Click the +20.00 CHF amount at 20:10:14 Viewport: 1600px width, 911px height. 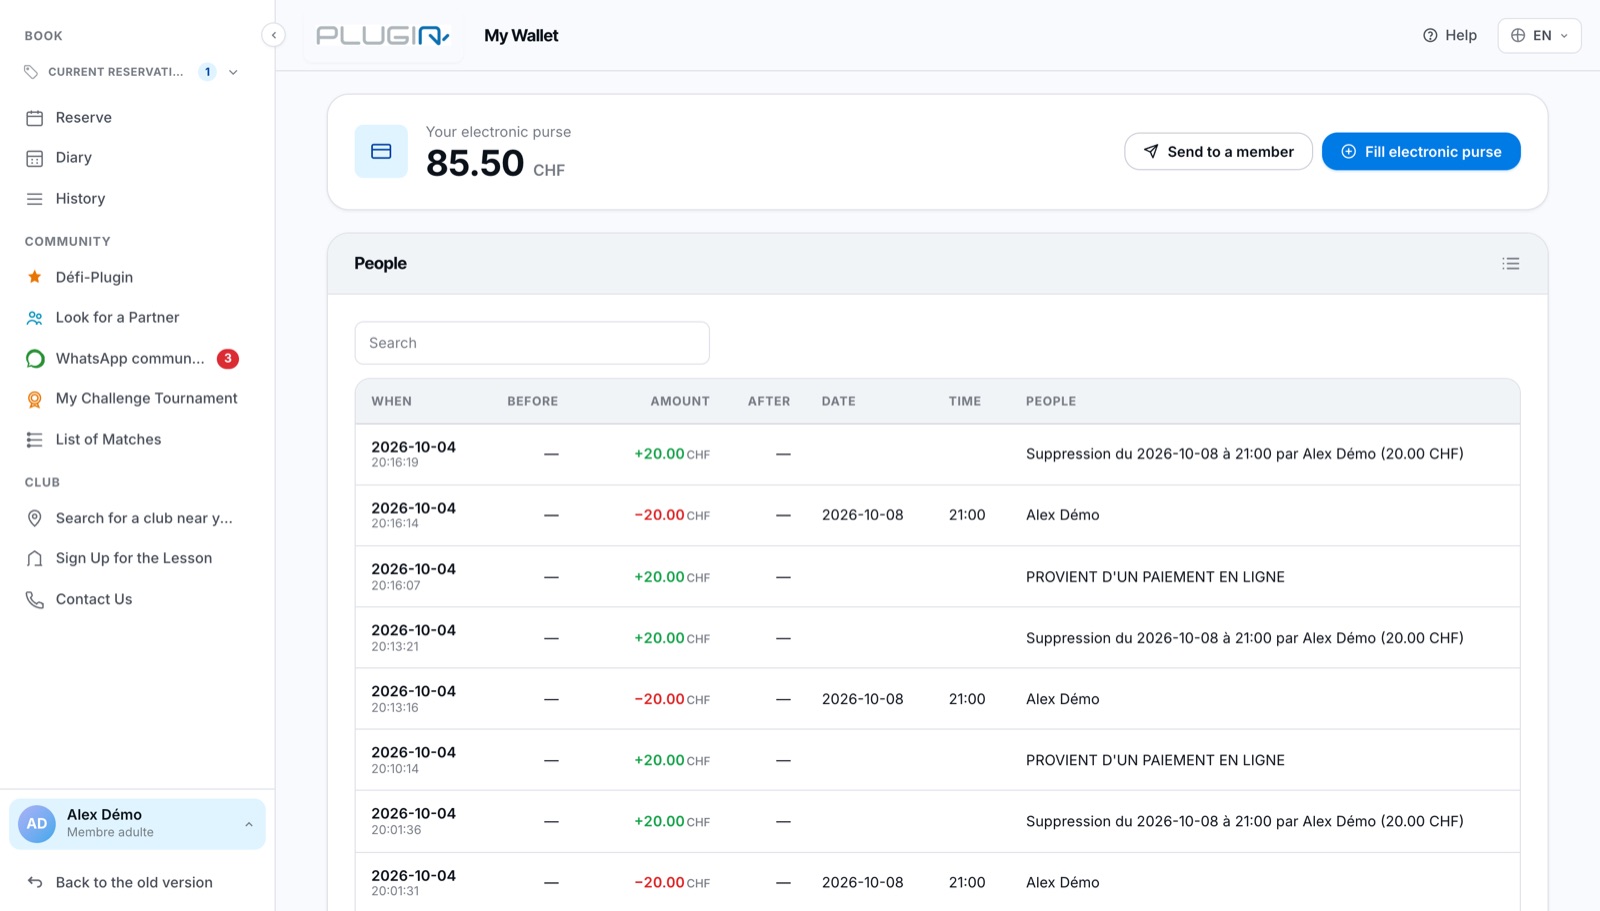(672, 760)
